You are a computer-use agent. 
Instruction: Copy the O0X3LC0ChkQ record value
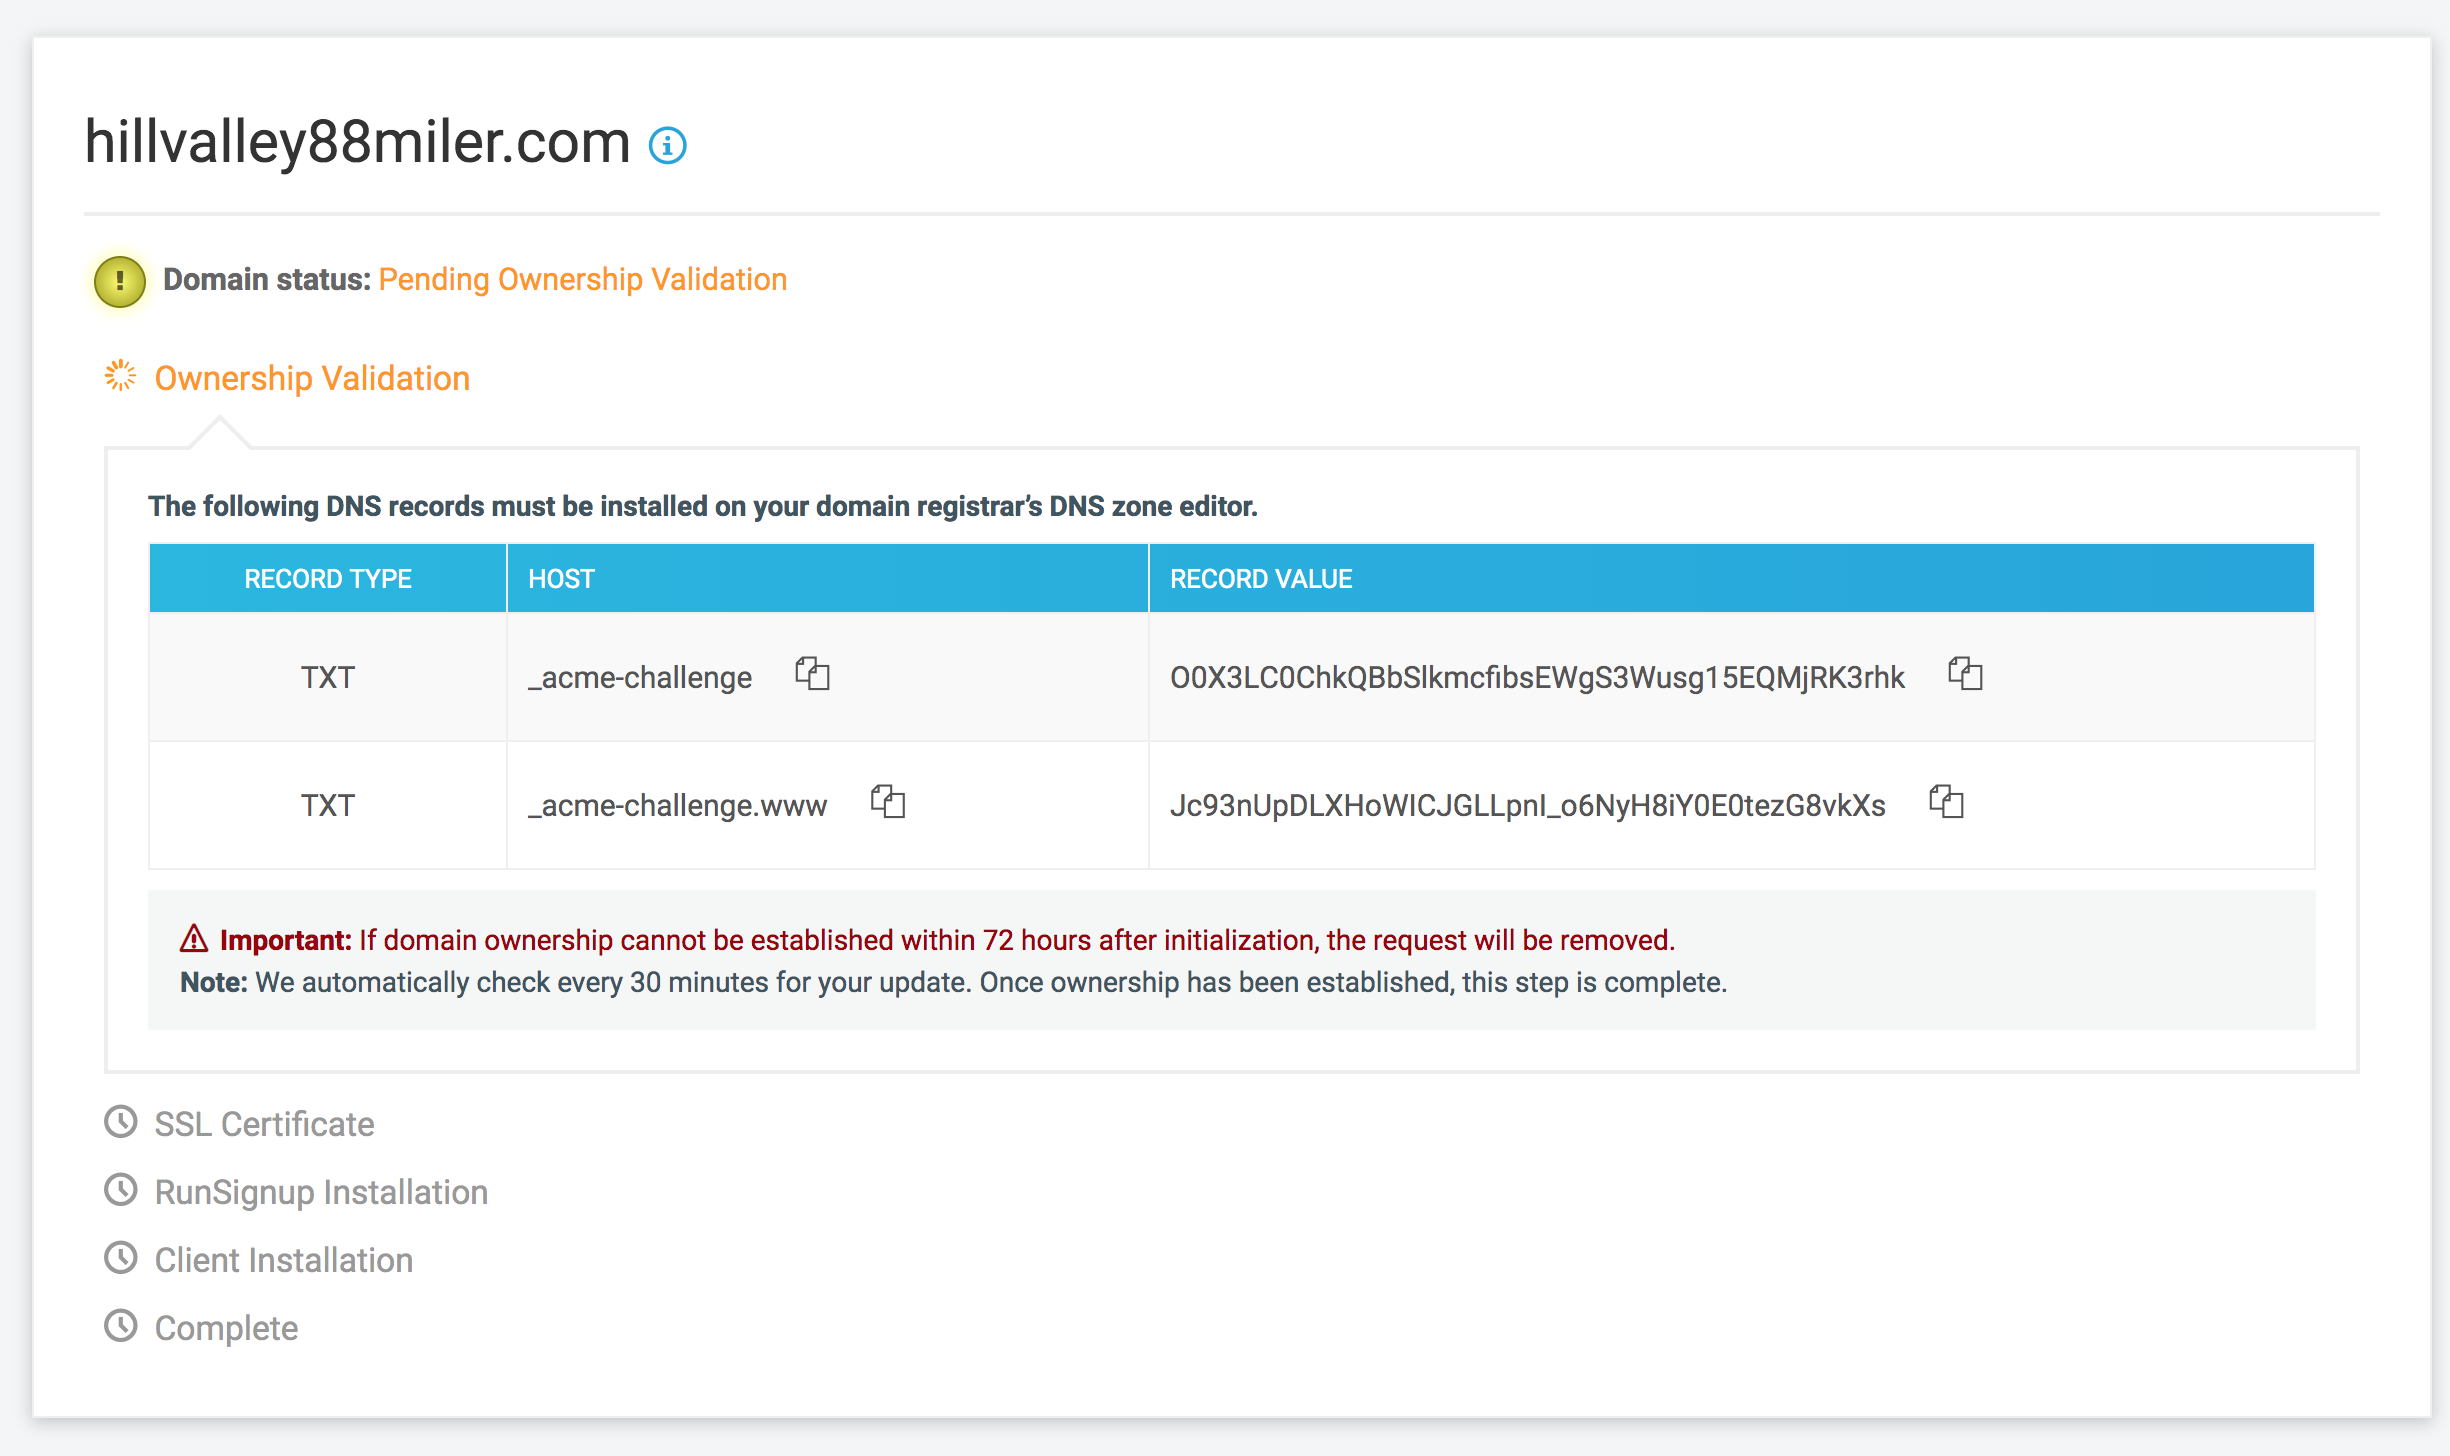[x=1965, y=674]
